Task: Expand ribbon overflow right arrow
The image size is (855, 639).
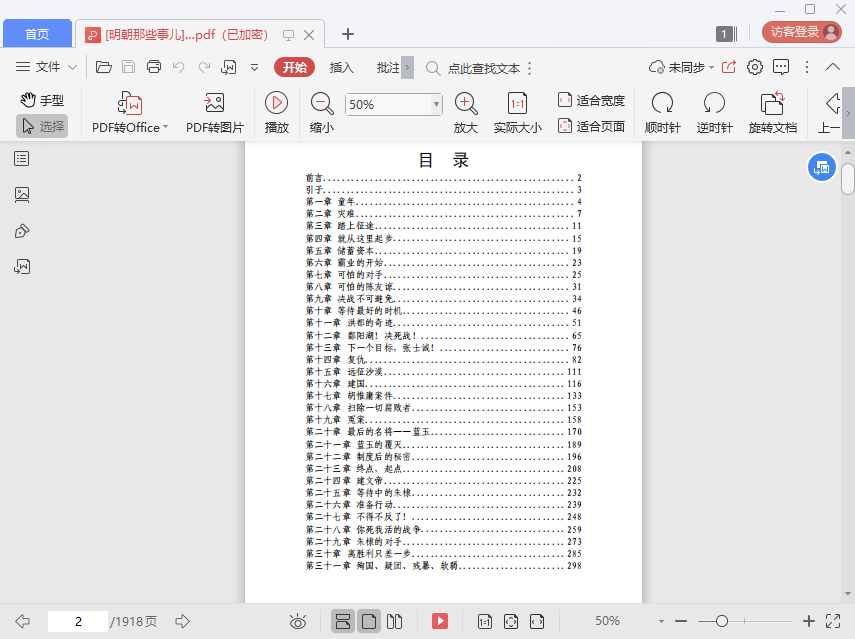Action: 848,113
